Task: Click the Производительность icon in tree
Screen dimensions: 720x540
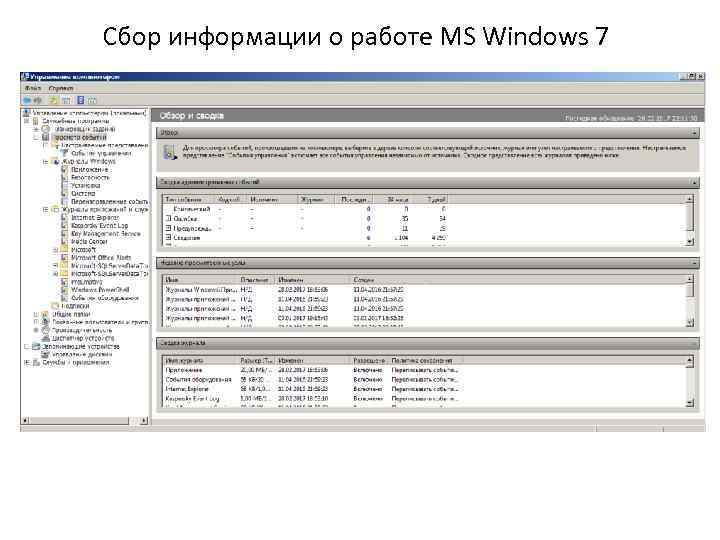Action: [x=45, y=330]
